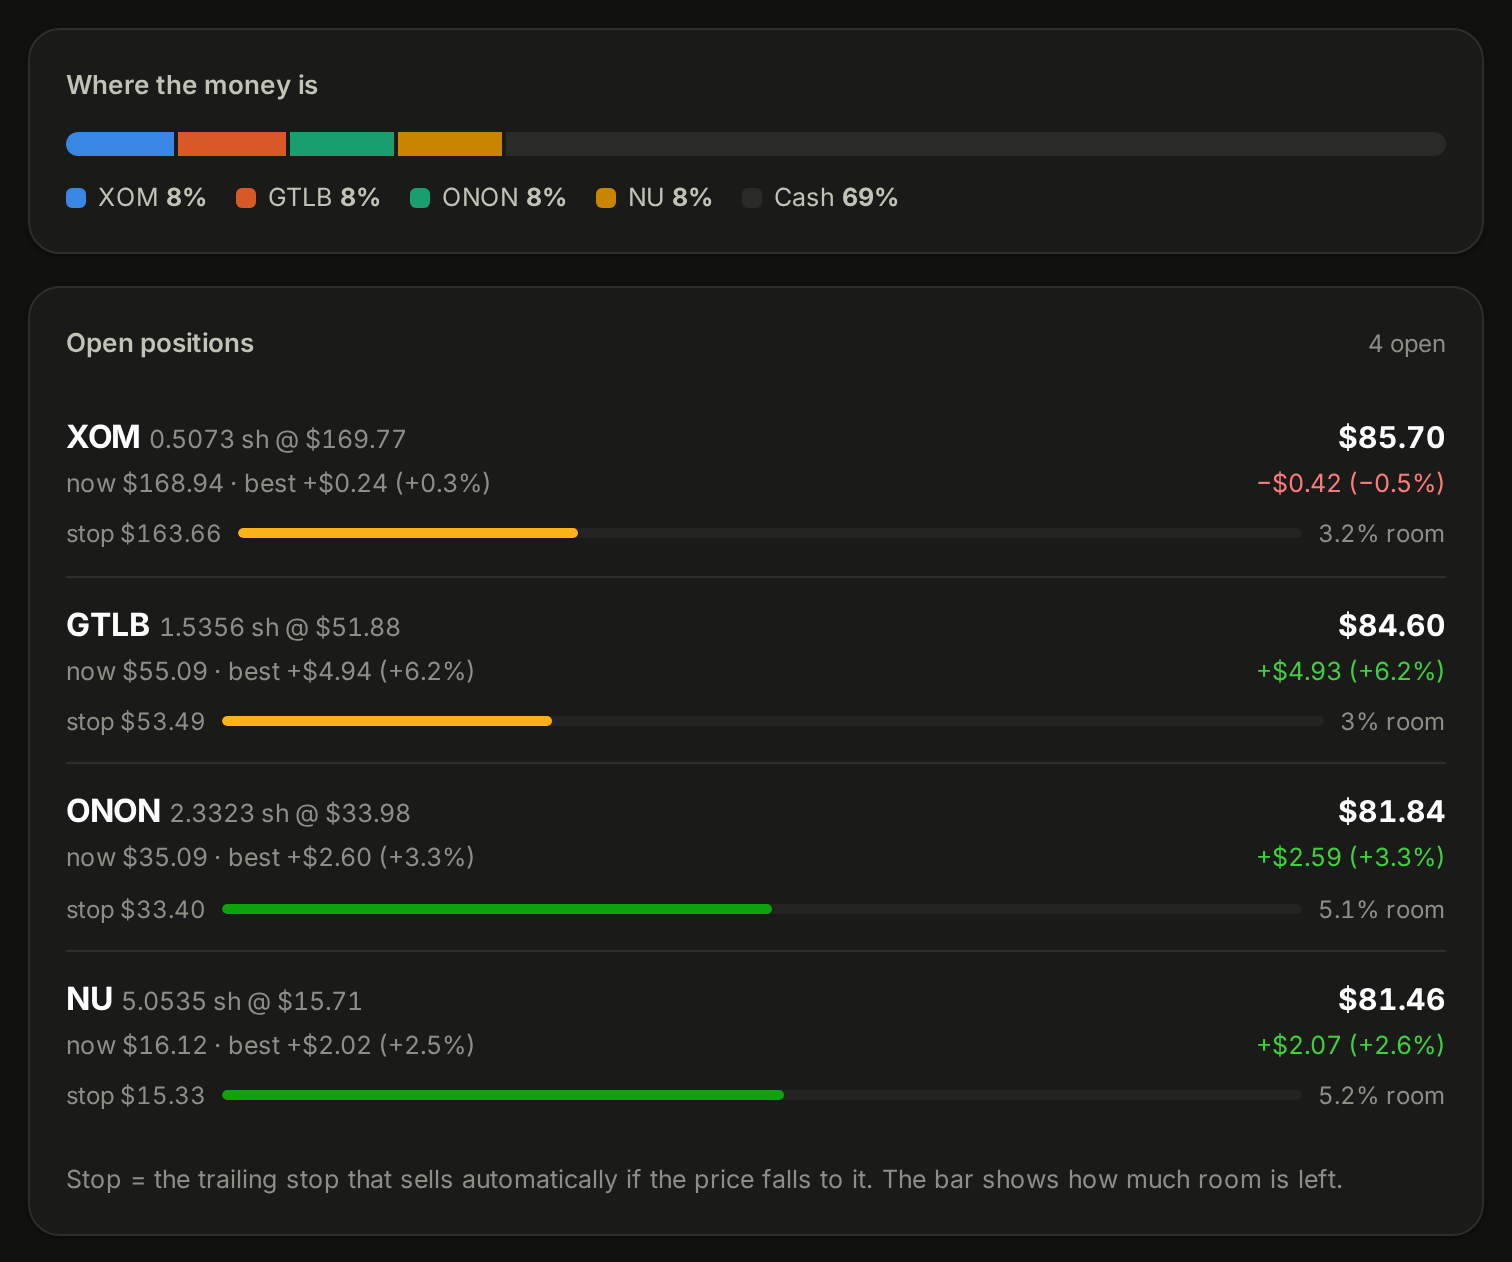Click the $81.46 position value
Screen dimensions: 1512x1262
1392,999
